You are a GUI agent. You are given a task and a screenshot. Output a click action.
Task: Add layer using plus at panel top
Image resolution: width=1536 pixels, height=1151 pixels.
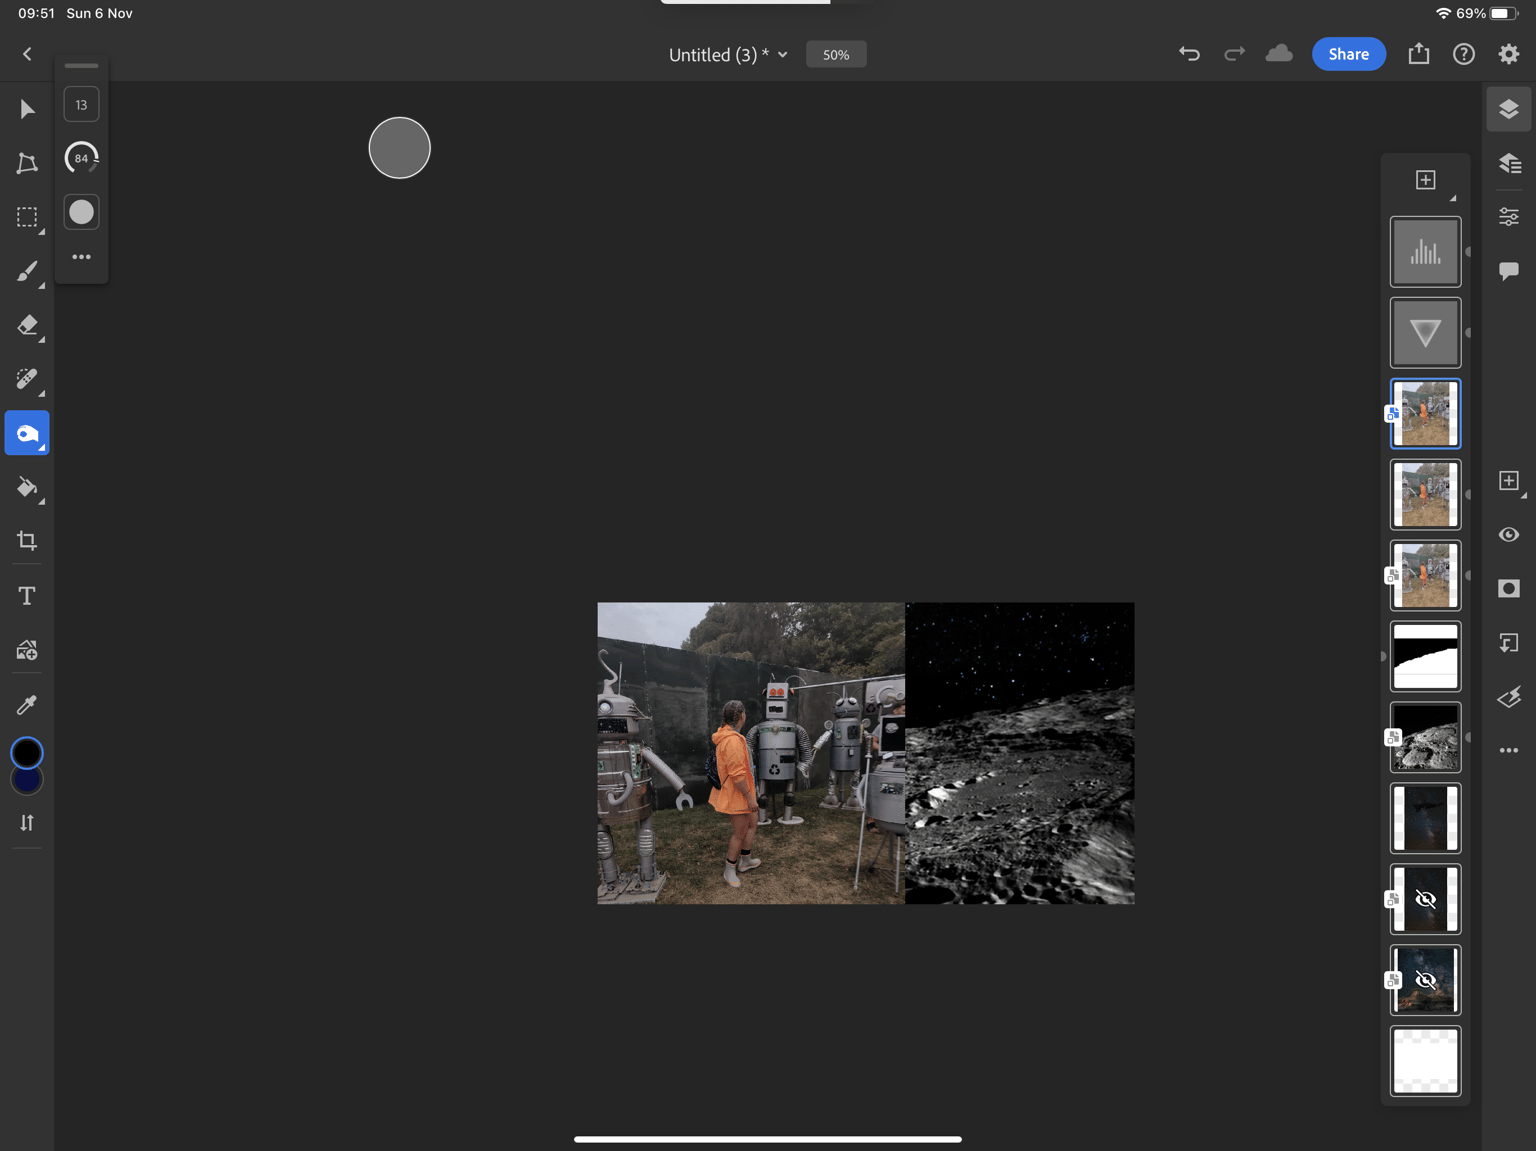(x=1425, y=180)
